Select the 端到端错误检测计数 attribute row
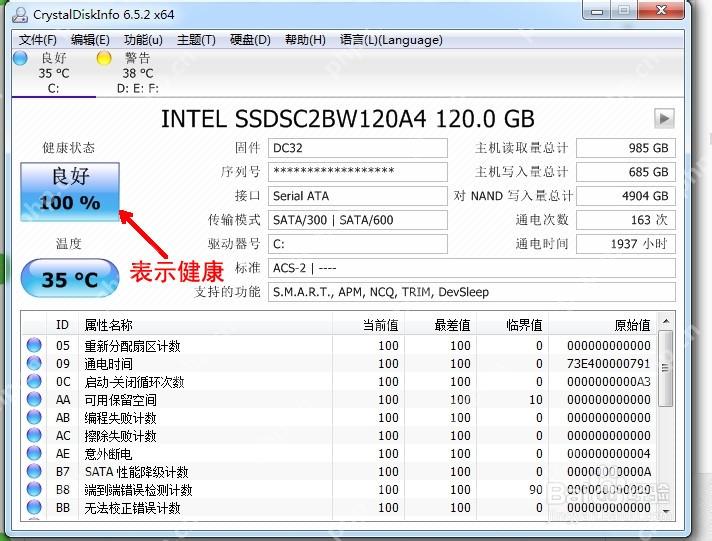712x541 pixels. click(x=340, y=490)
